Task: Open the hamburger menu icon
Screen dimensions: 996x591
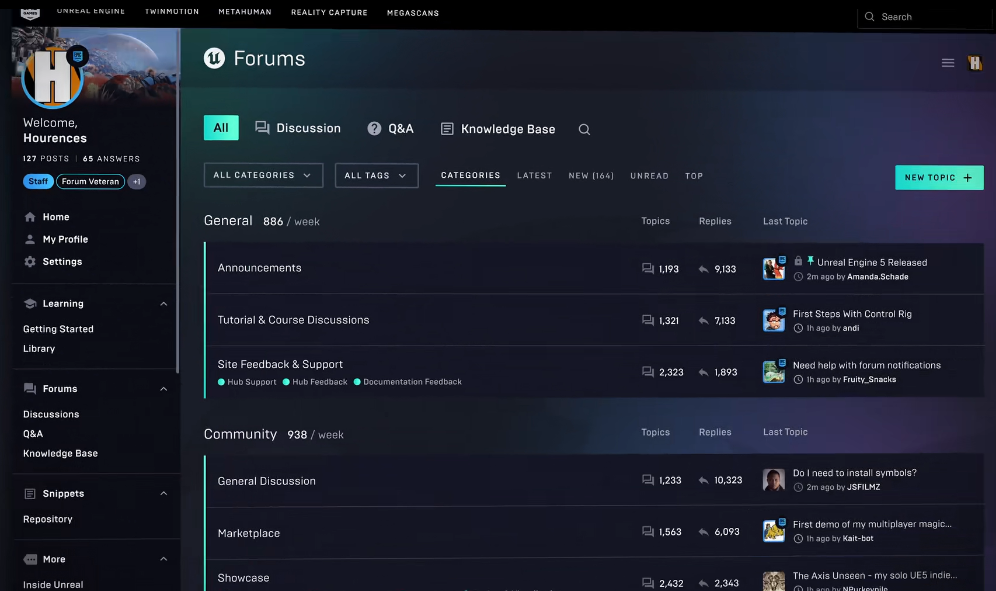Action: tap(948, 63)
